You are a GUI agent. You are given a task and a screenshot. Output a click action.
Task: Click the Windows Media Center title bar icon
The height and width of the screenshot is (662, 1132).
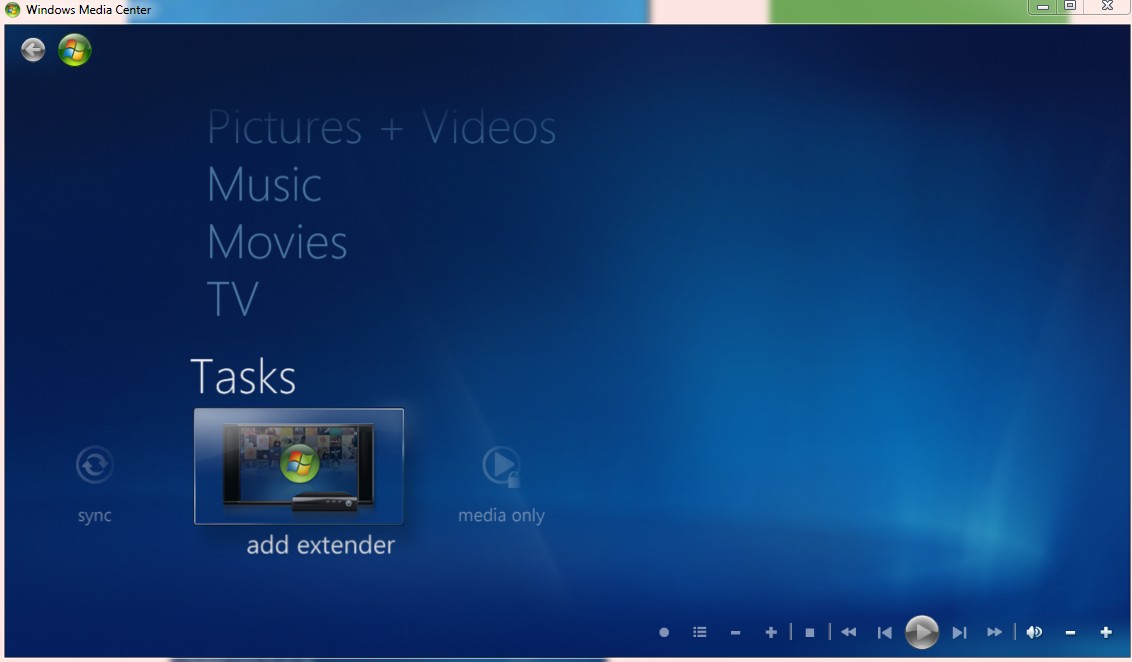pos(12,9)
